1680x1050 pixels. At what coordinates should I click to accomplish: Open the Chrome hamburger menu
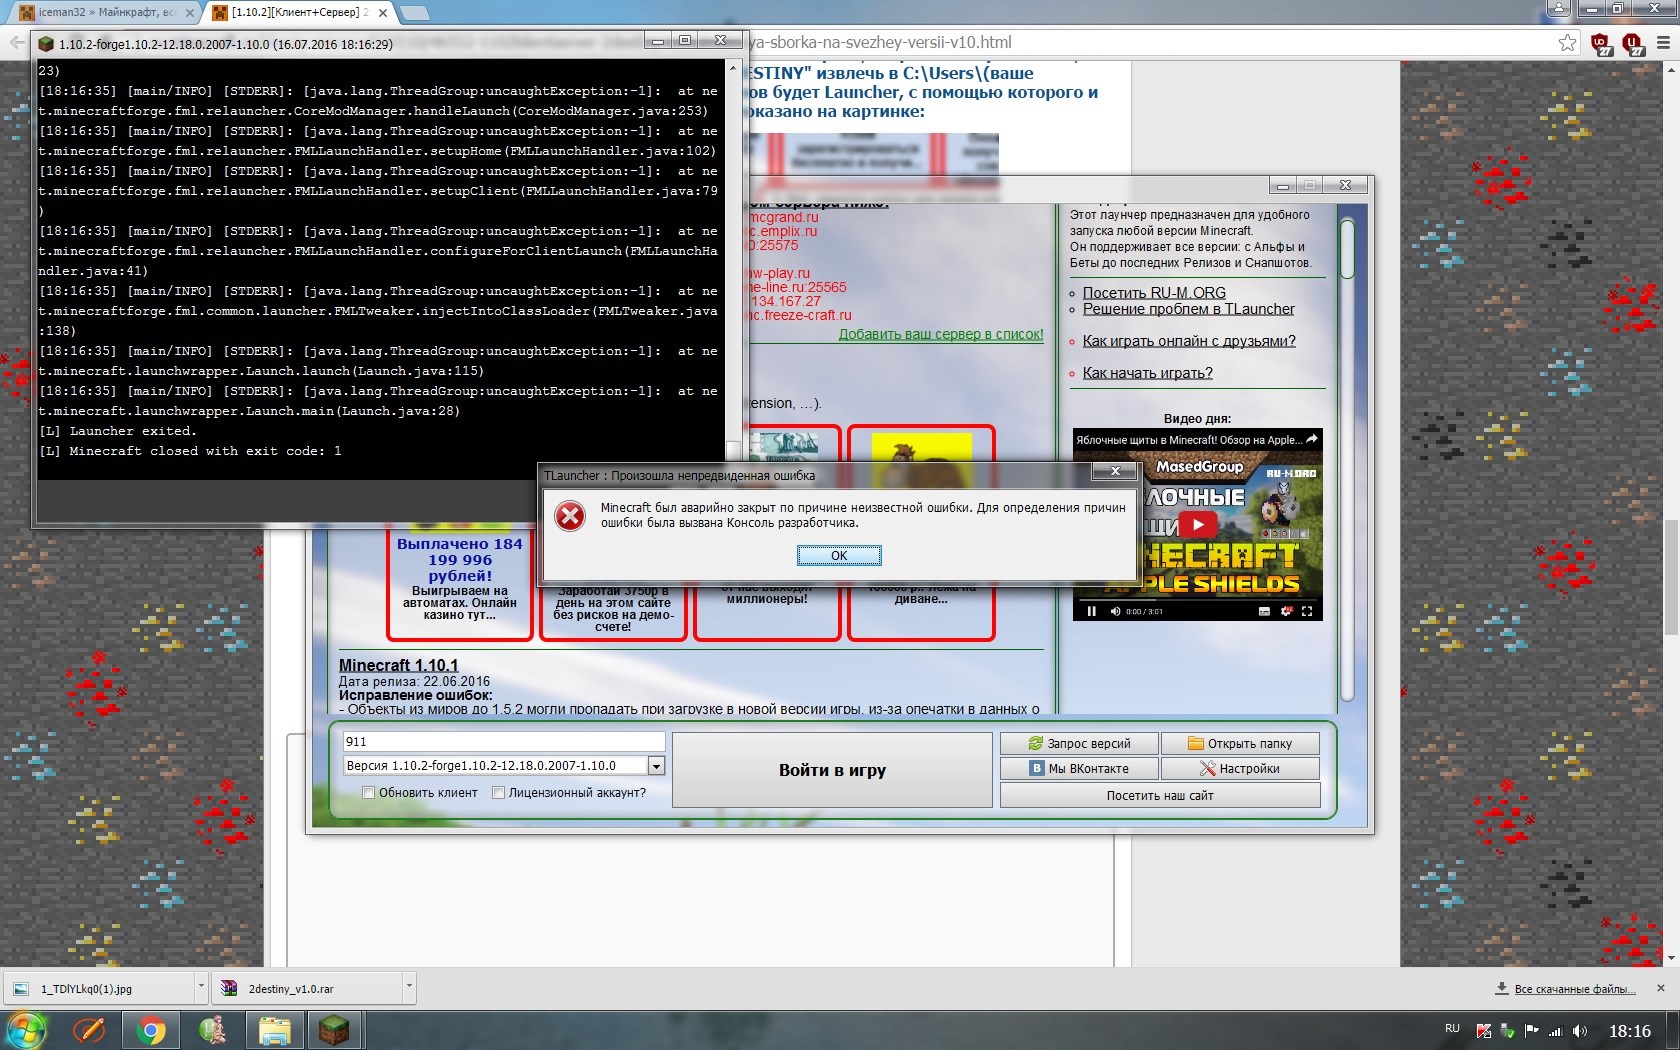1663,43
